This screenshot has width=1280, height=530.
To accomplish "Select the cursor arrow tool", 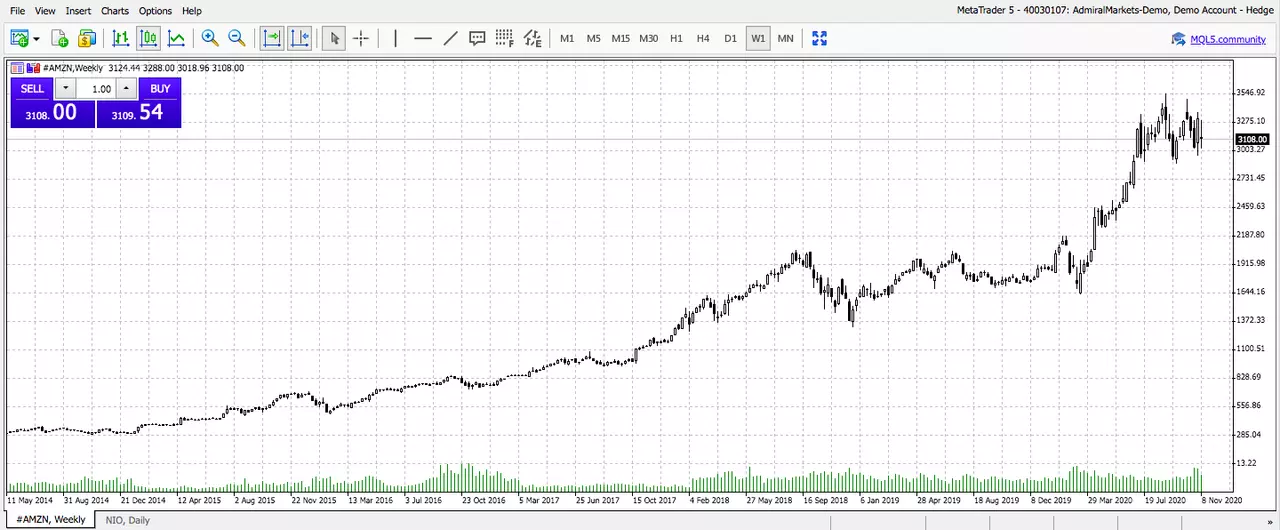I will 335,38.
